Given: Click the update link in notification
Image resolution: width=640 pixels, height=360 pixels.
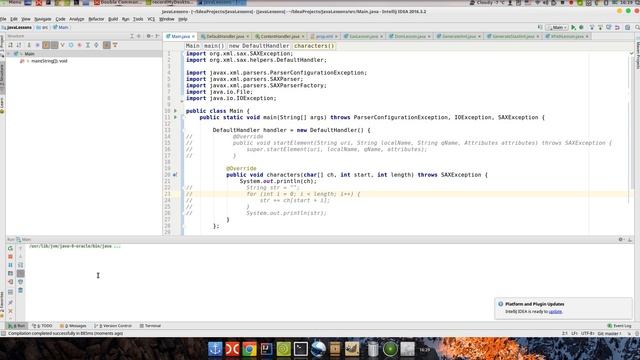Looking at the screenshot, I should [556, 311].
